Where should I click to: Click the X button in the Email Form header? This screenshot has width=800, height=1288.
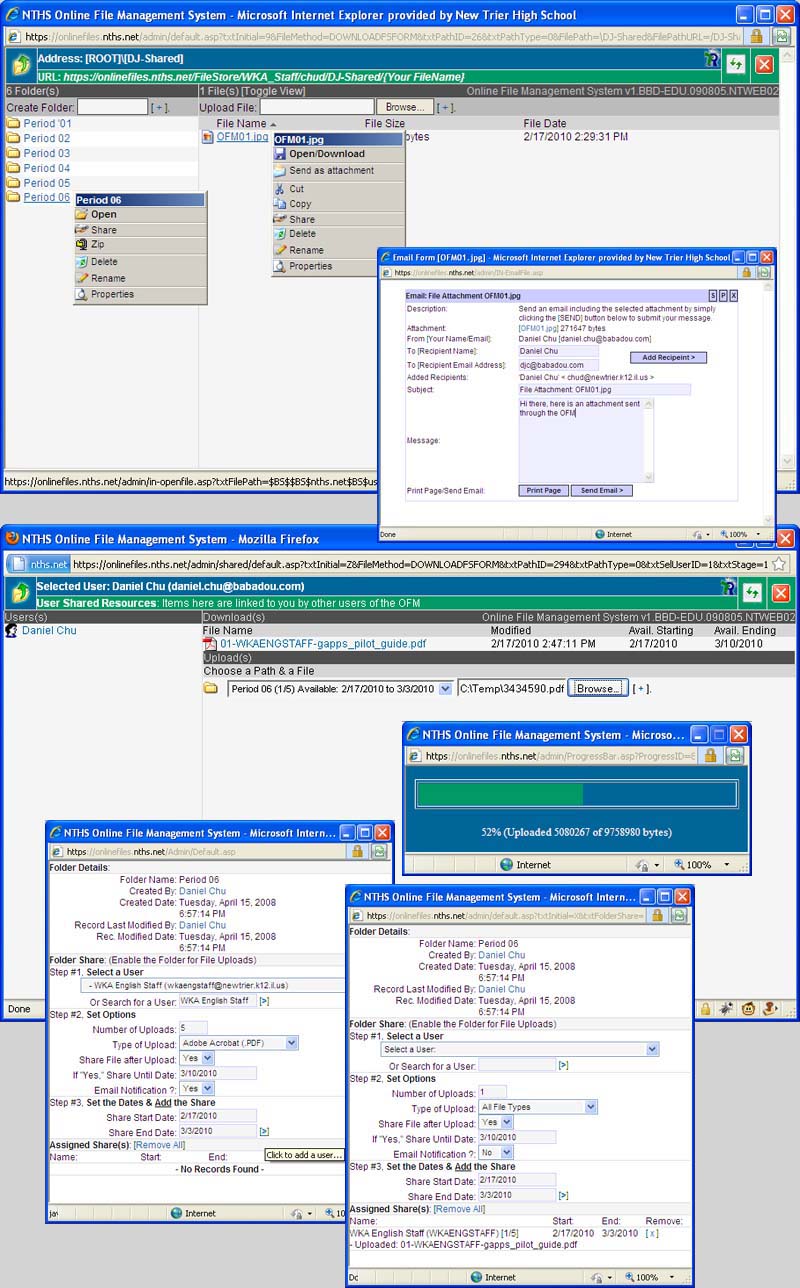733,296
